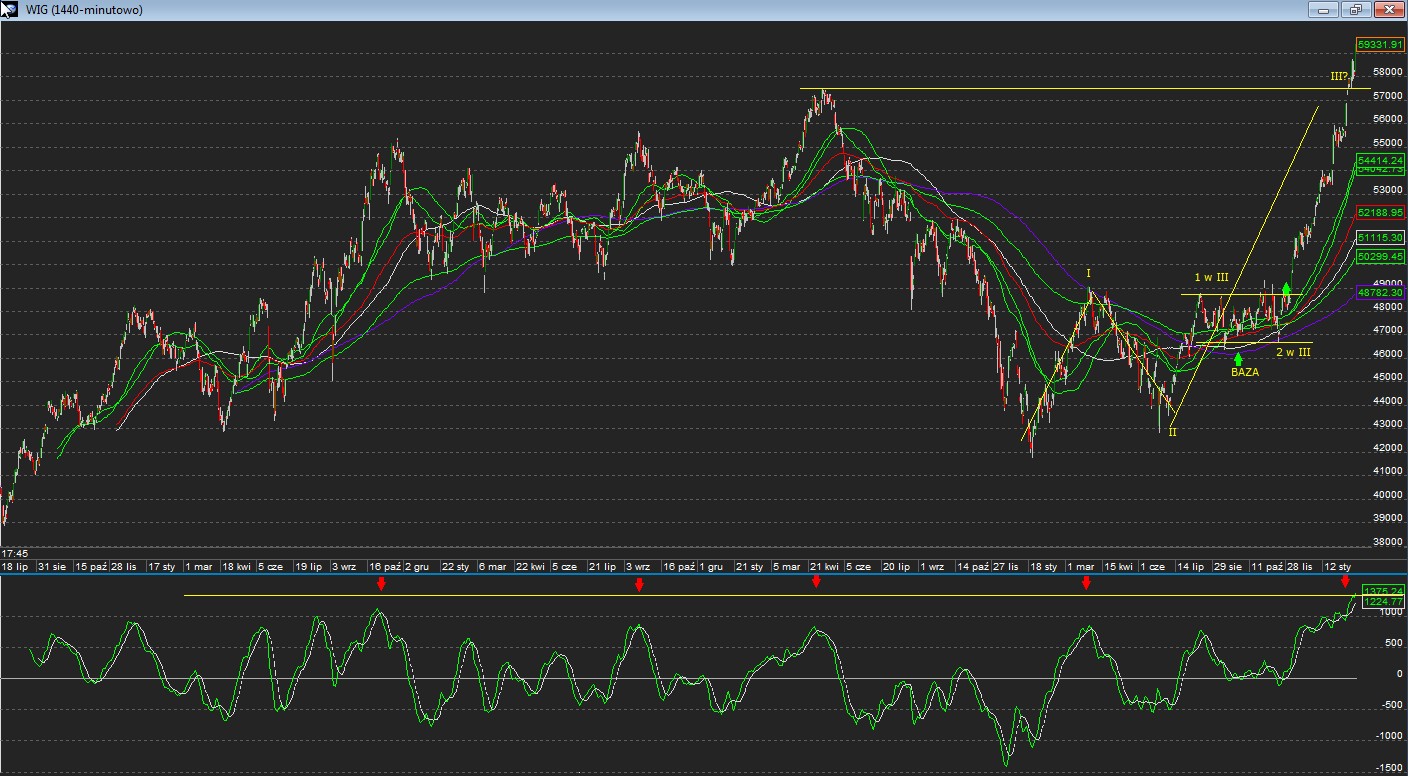Click the BAZA annotation text
This screenshot has height=776, width=1408.
click(x=1245, y=371)
